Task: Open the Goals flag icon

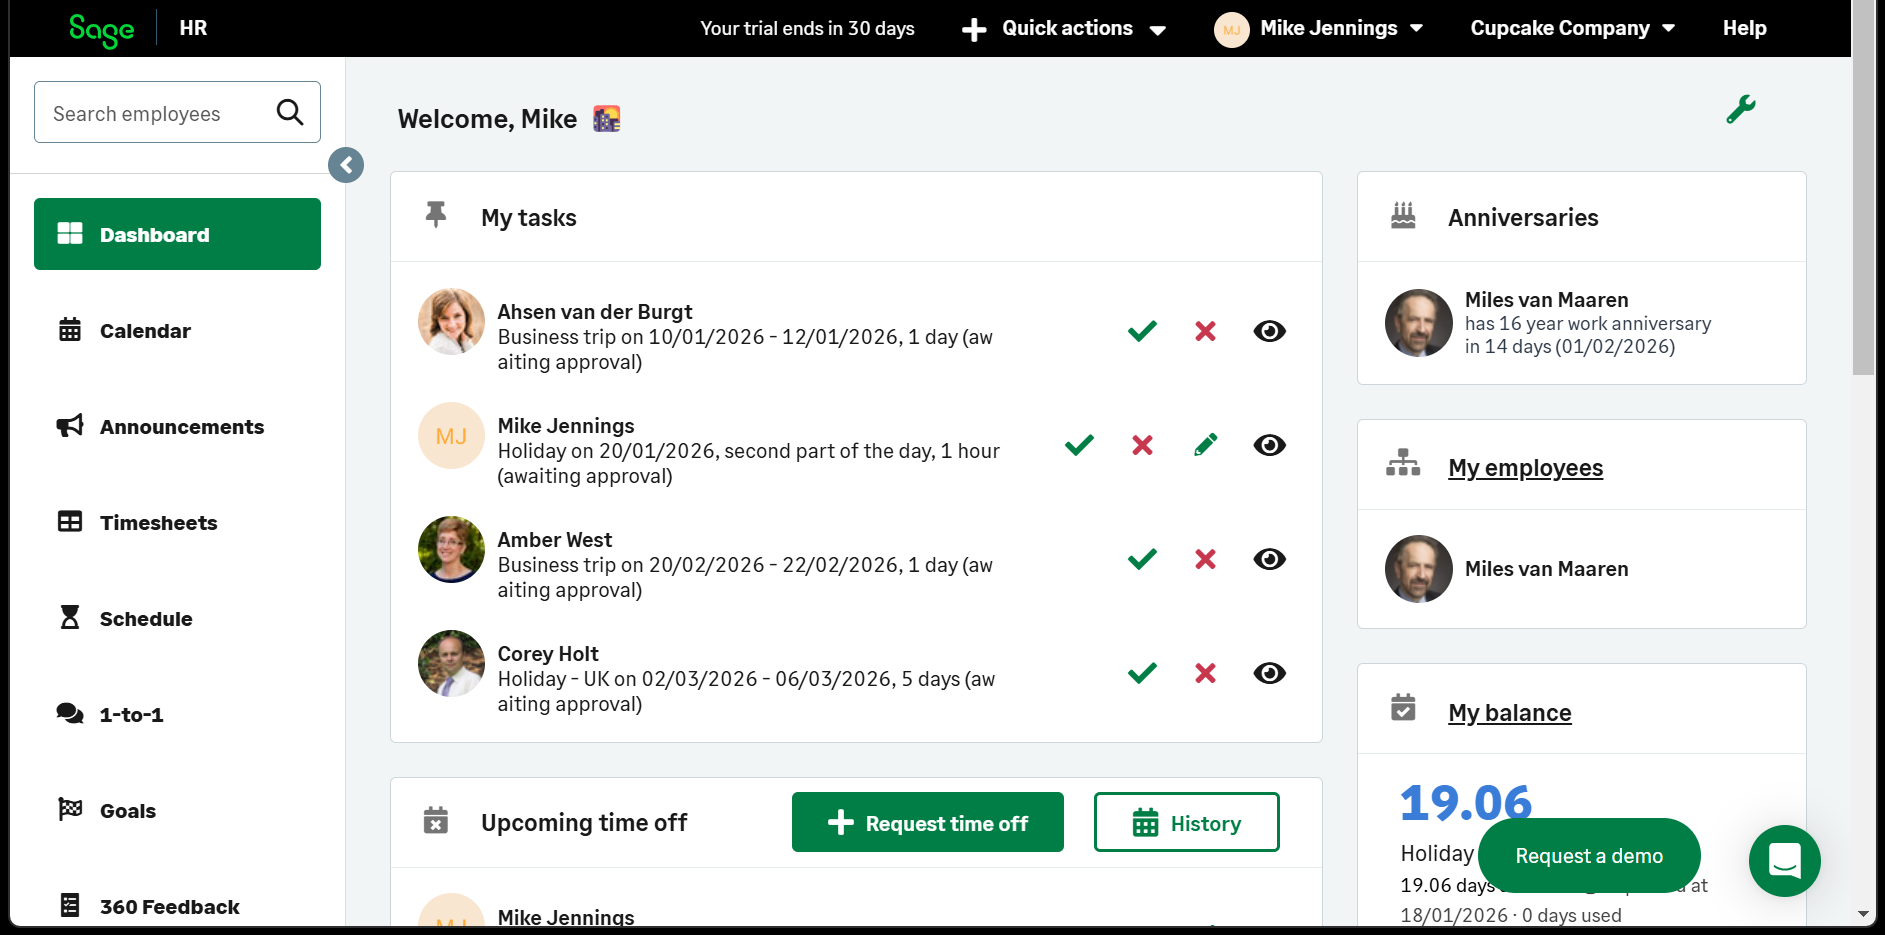Action: (69, 810)
